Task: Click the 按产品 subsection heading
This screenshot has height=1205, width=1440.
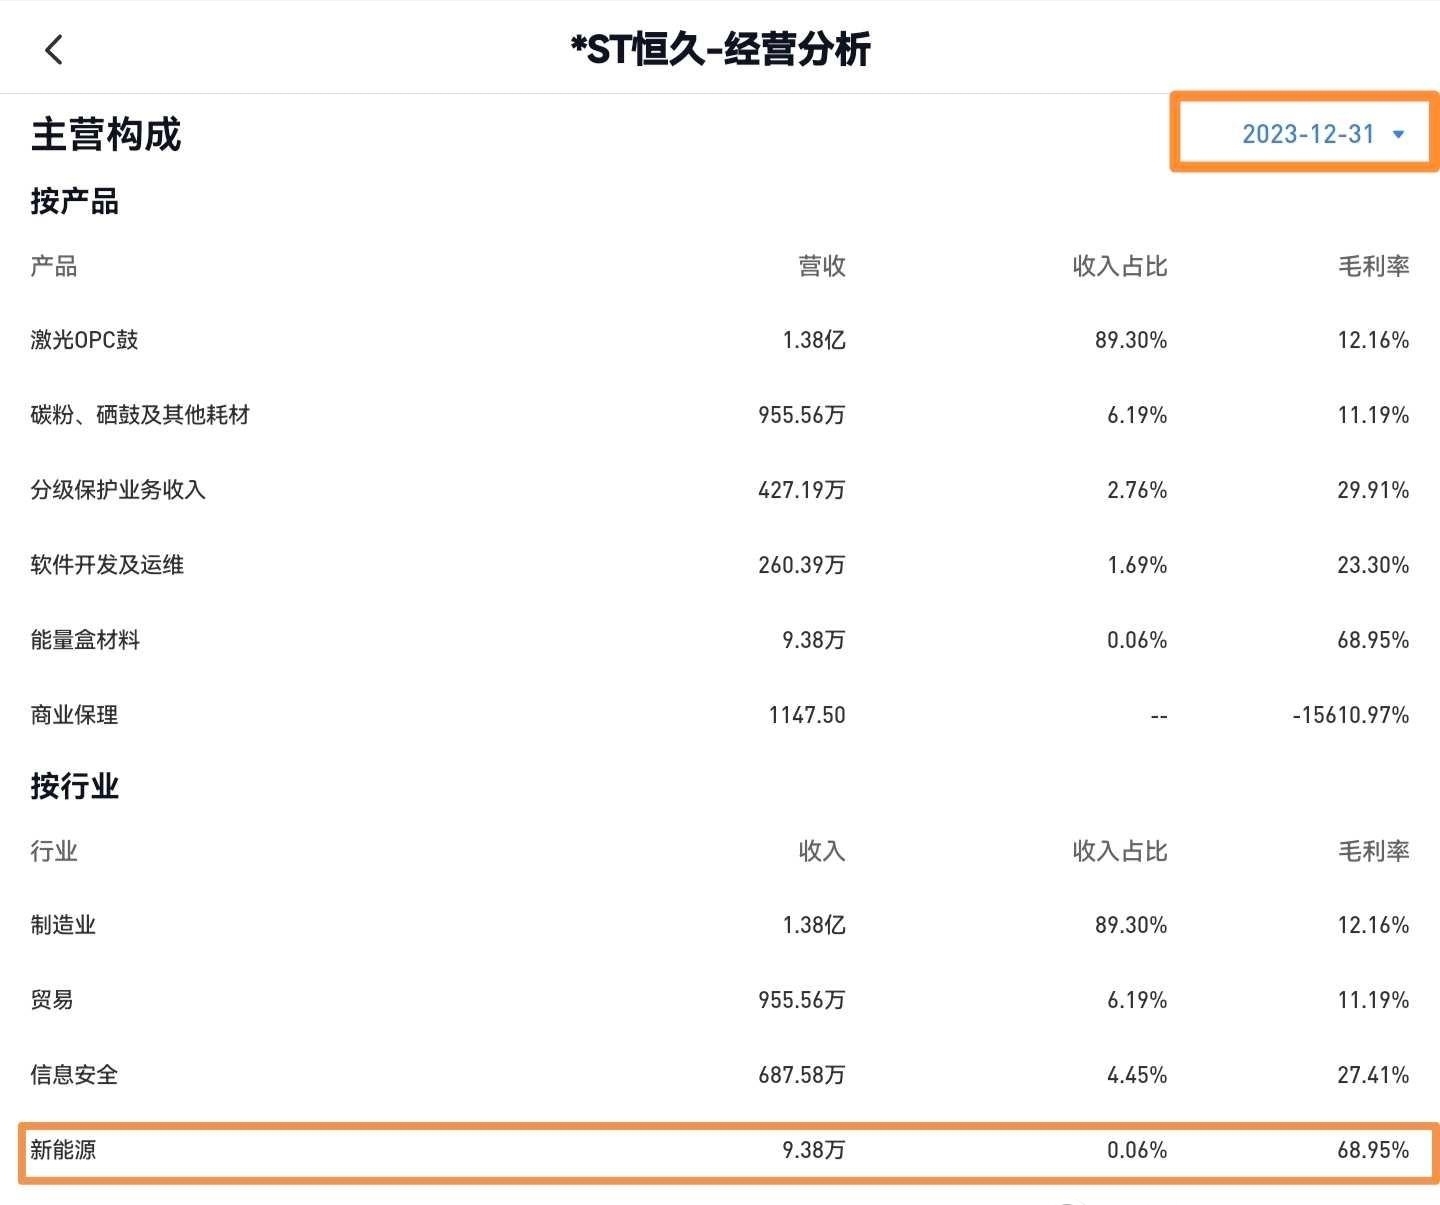Action: (x=75, y=202)
